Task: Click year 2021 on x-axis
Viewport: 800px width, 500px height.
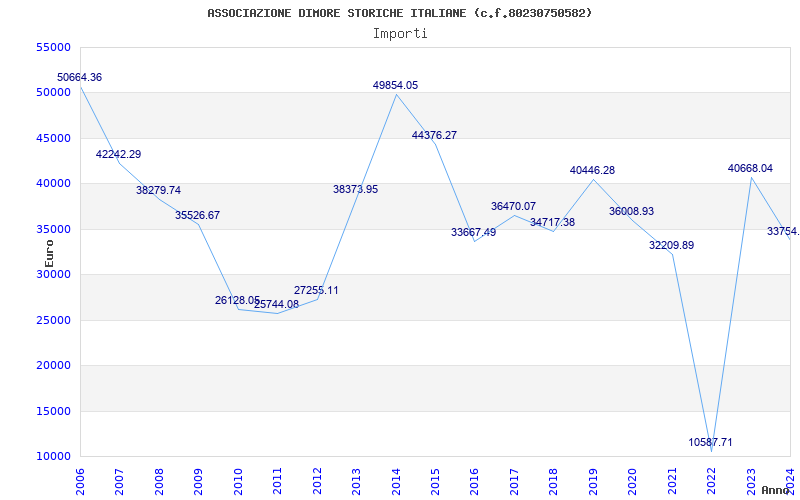Action: click(x=673, y=482)
